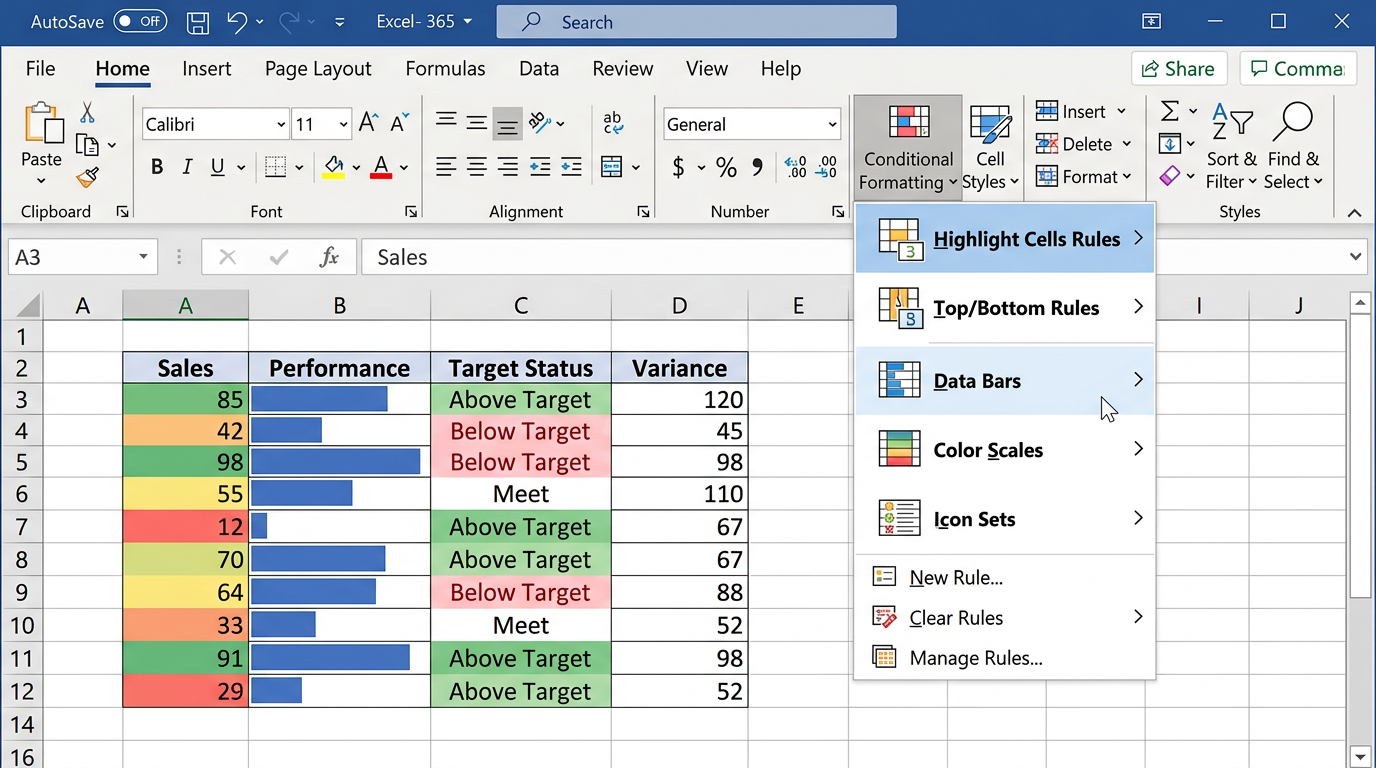Screen dimensions: 1376x768
Task: Click the Italic formatting icon
Action: [187, 167]
